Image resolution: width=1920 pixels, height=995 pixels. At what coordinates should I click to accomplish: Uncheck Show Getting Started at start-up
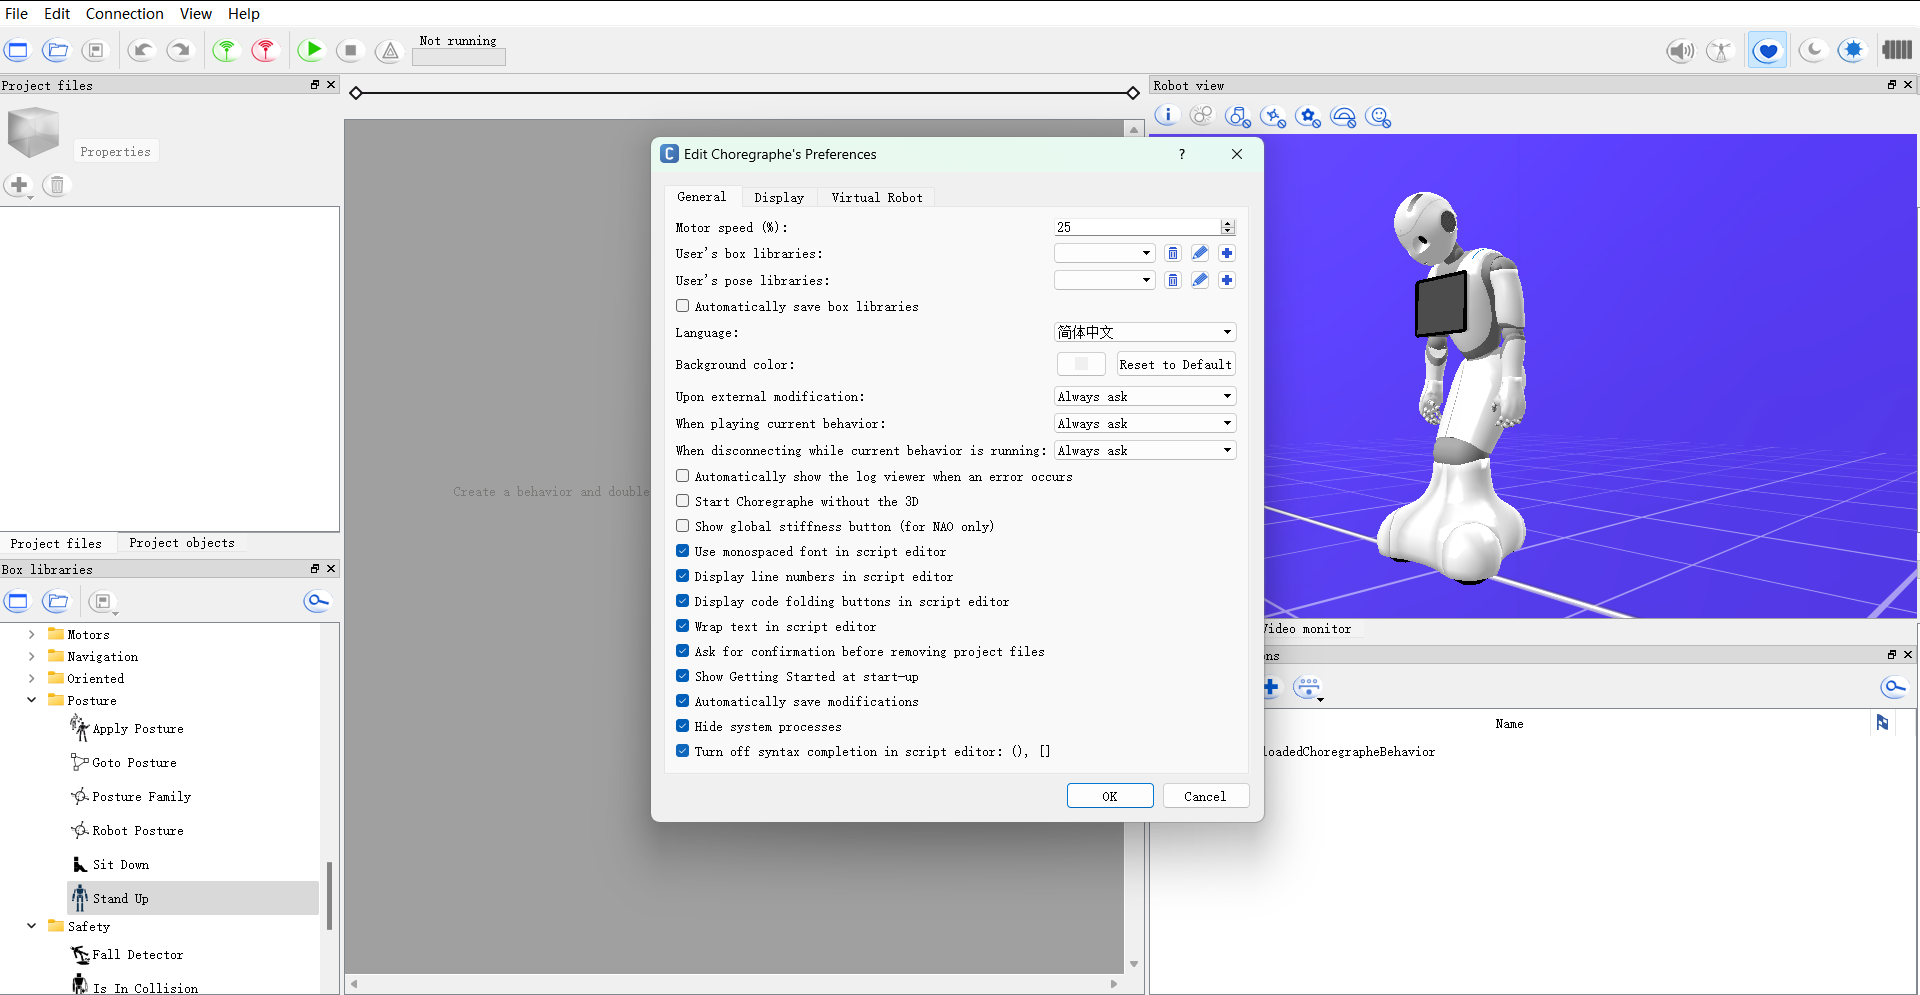click(682, 676)
